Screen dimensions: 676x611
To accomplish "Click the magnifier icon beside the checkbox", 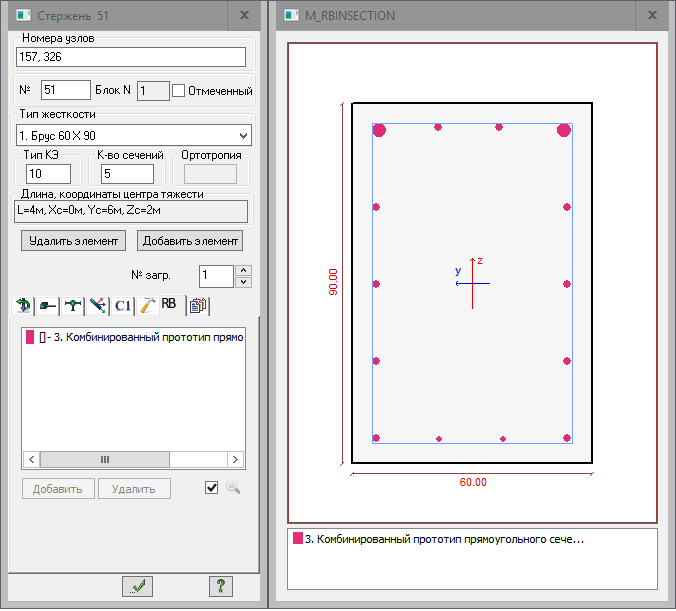I will pyautogui.click(x=233, y=488).
